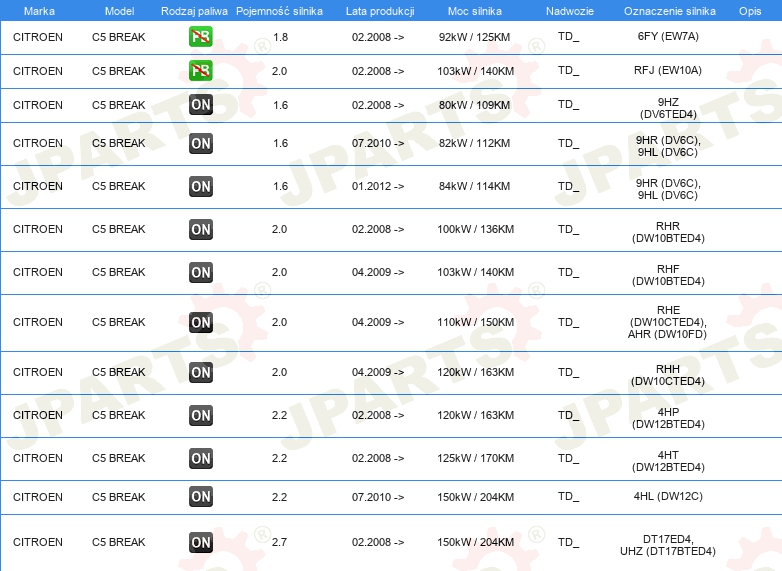Click the Pojemność silnika column header
The width and height of the screenshot is (782, 571).
[x=279, y=11]
